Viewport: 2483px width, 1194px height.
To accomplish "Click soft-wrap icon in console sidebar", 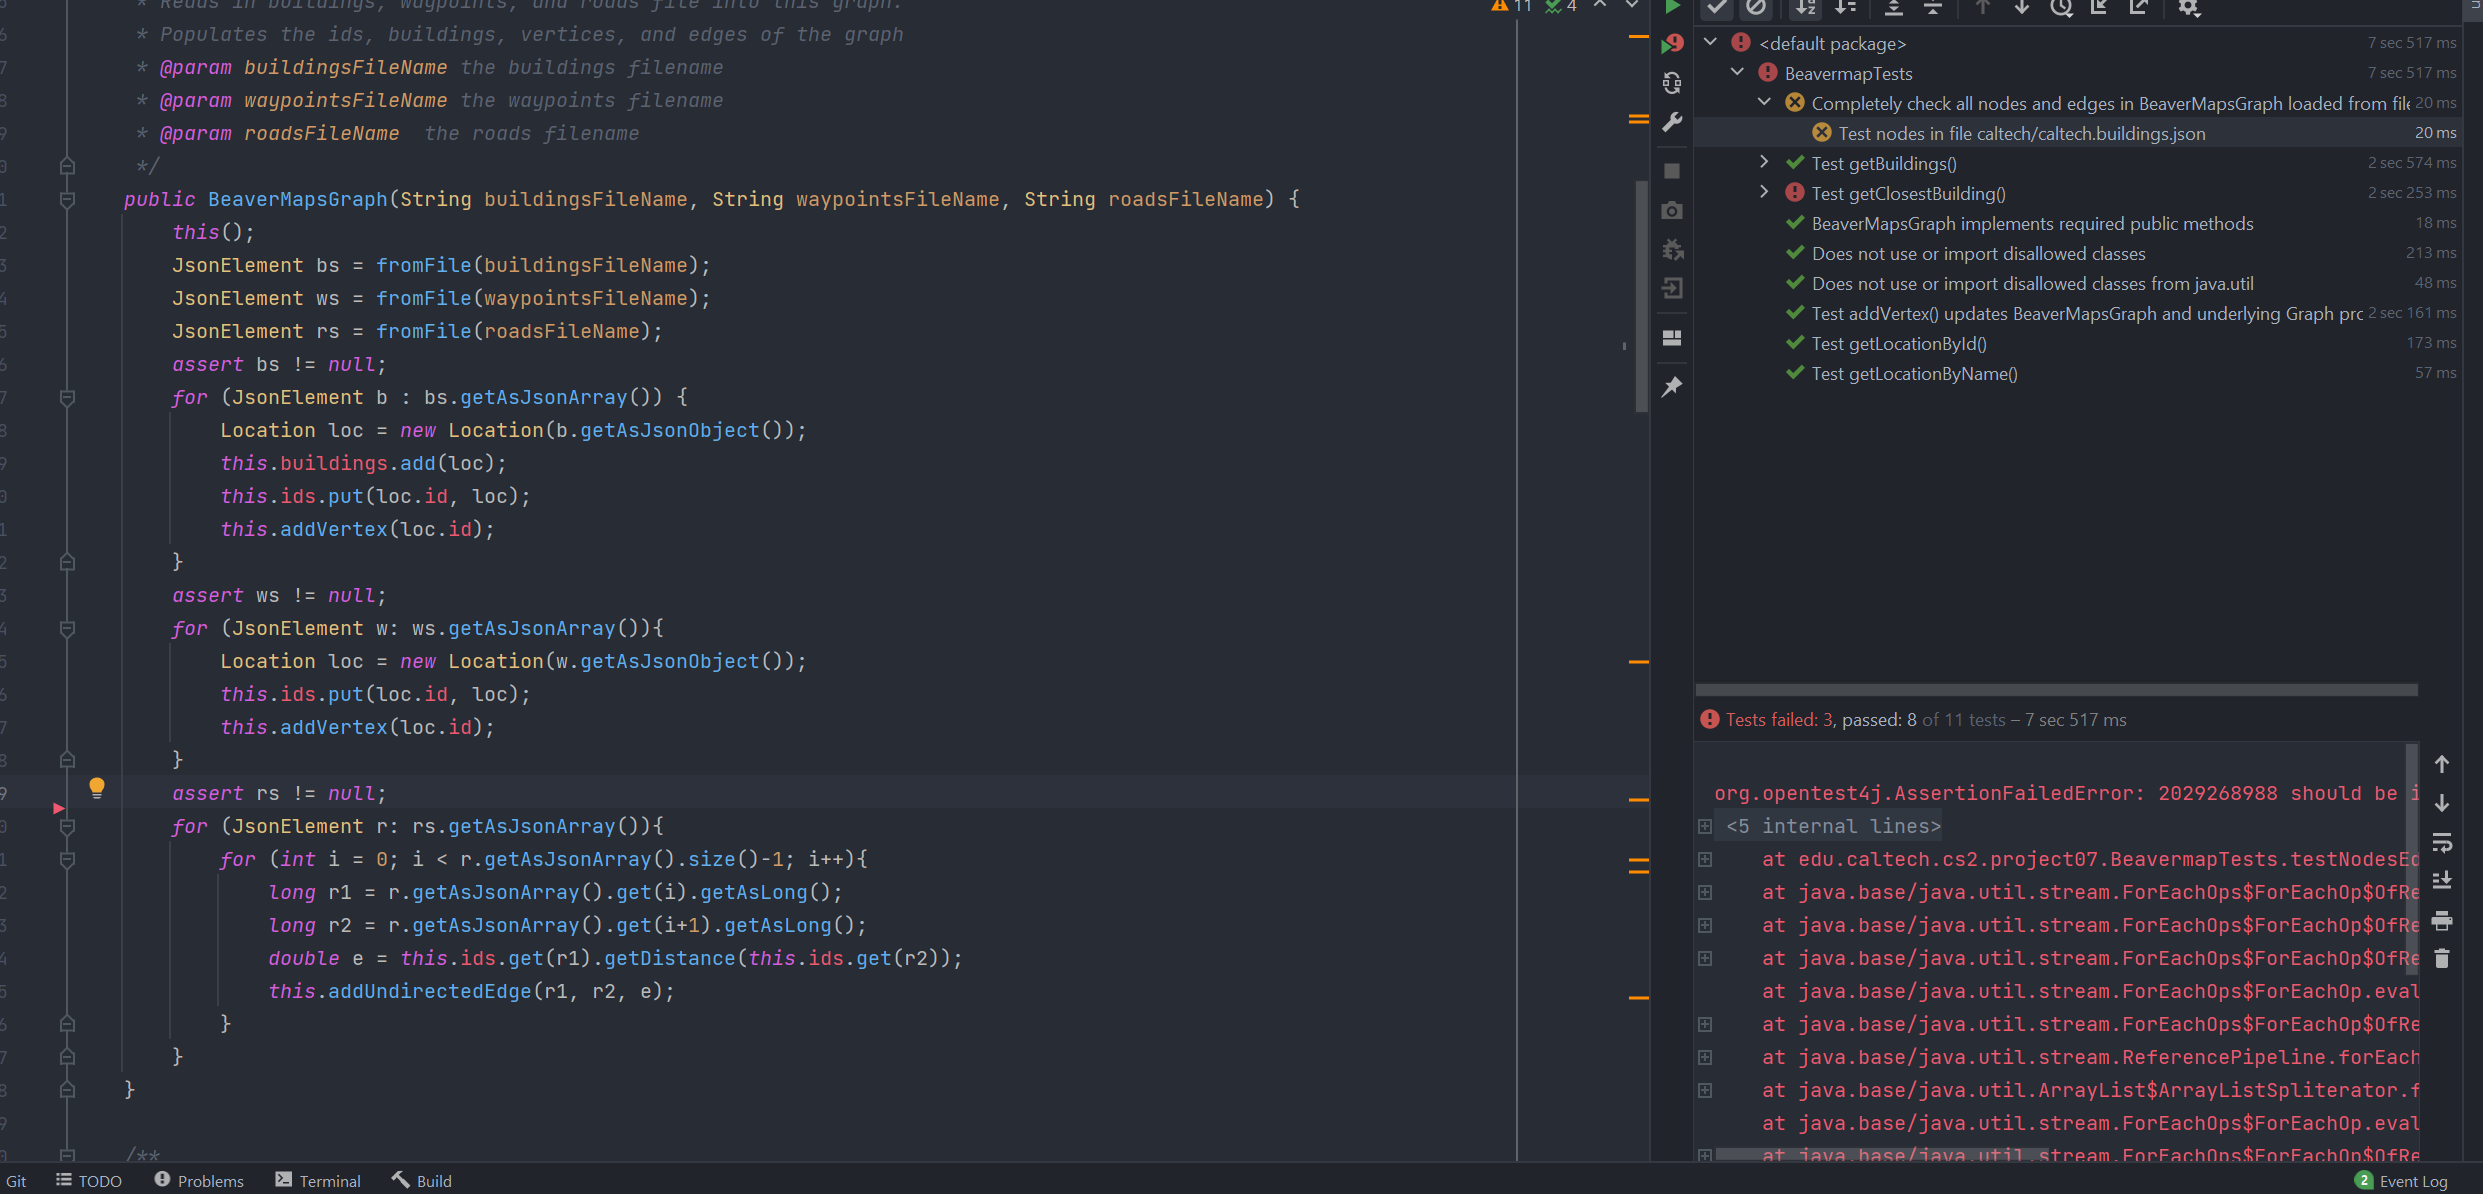I will 2442,842.
